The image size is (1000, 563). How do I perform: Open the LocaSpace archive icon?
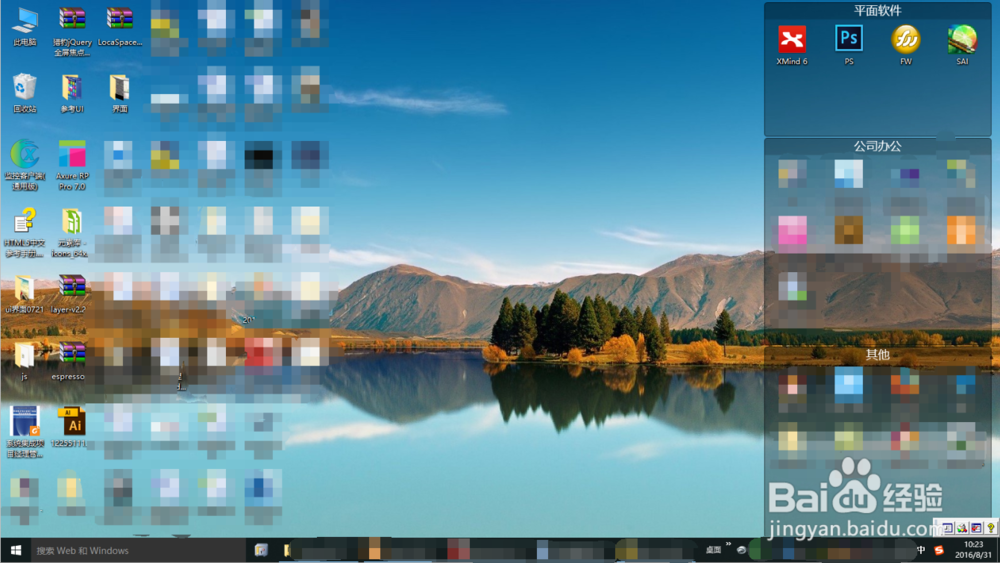pyautogui.click(x=119, y=26)
